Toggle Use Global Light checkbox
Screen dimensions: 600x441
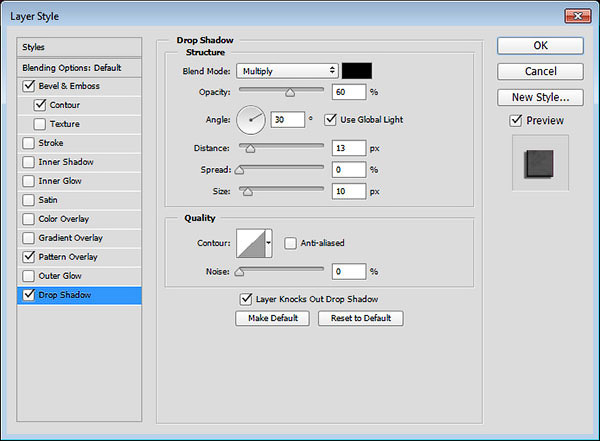330,119
